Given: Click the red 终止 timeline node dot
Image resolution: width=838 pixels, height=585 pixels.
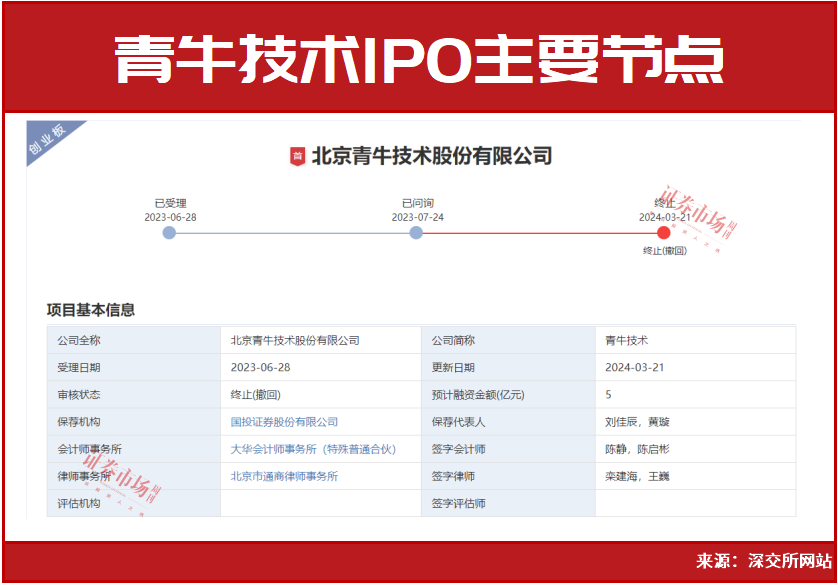Looking at the screenshot, I should click(x=664, y=232).
